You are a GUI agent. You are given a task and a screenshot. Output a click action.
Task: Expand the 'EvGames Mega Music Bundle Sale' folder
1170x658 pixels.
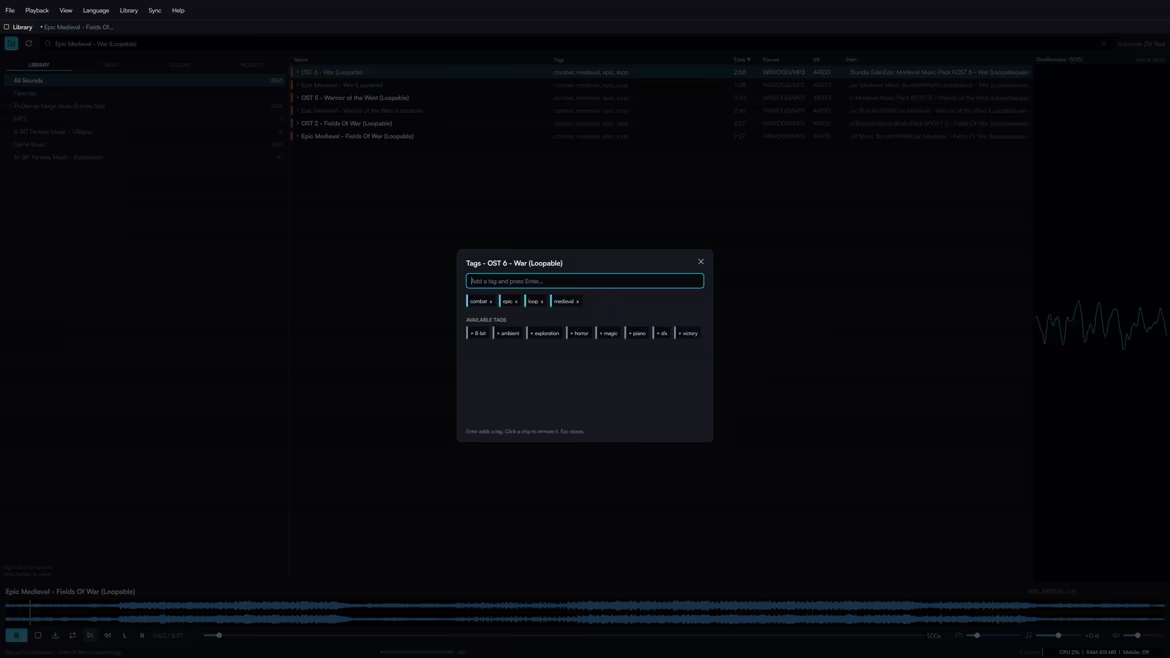[x=10, y=106]
